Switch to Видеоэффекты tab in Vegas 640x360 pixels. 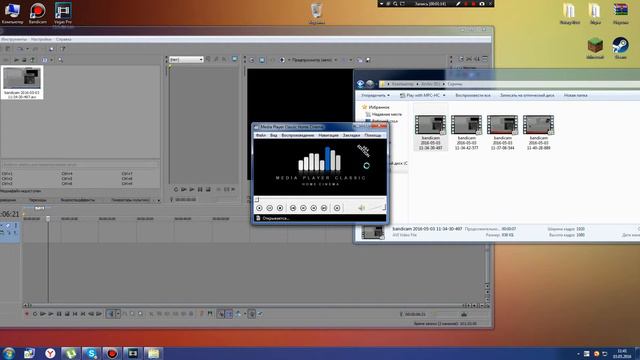coord(78,200)
